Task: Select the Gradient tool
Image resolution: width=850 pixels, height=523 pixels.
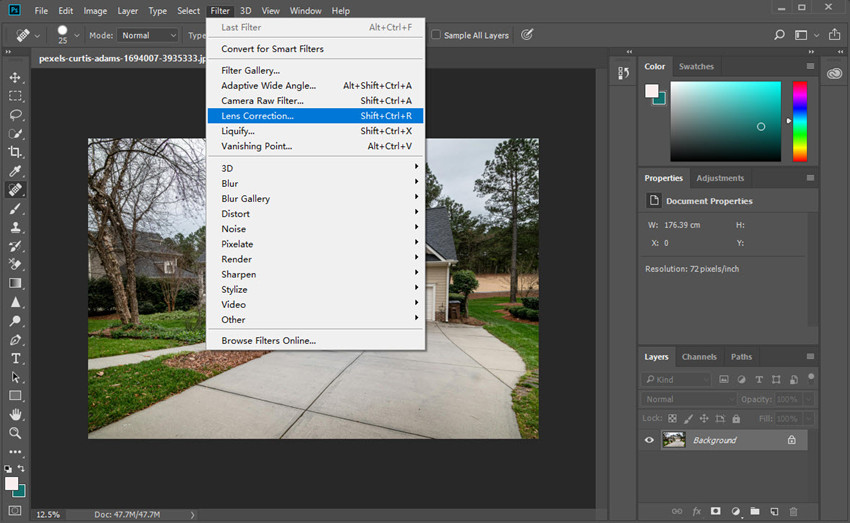Action: tap(15, 283)
